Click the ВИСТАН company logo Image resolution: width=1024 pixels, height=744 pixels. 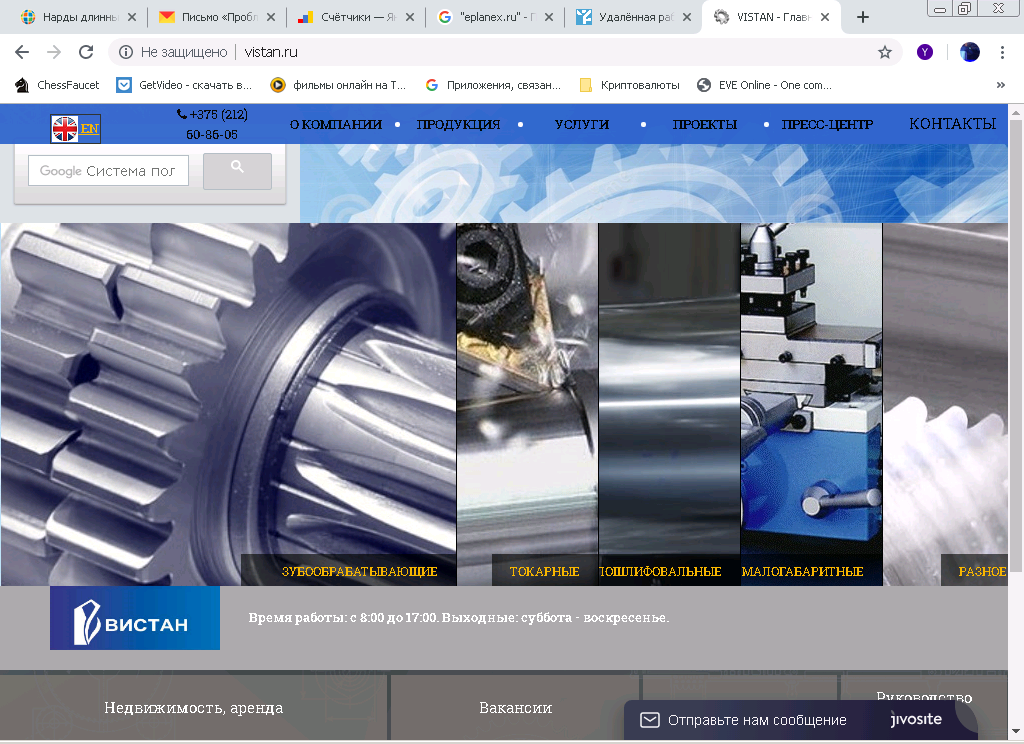point(135,618)
